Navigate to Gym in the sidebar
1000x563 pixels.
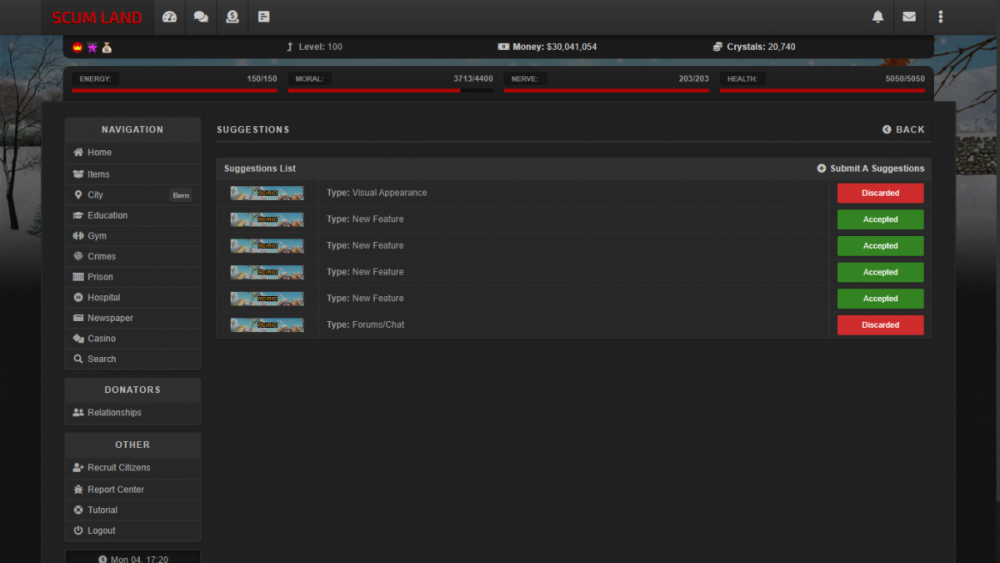96,236
